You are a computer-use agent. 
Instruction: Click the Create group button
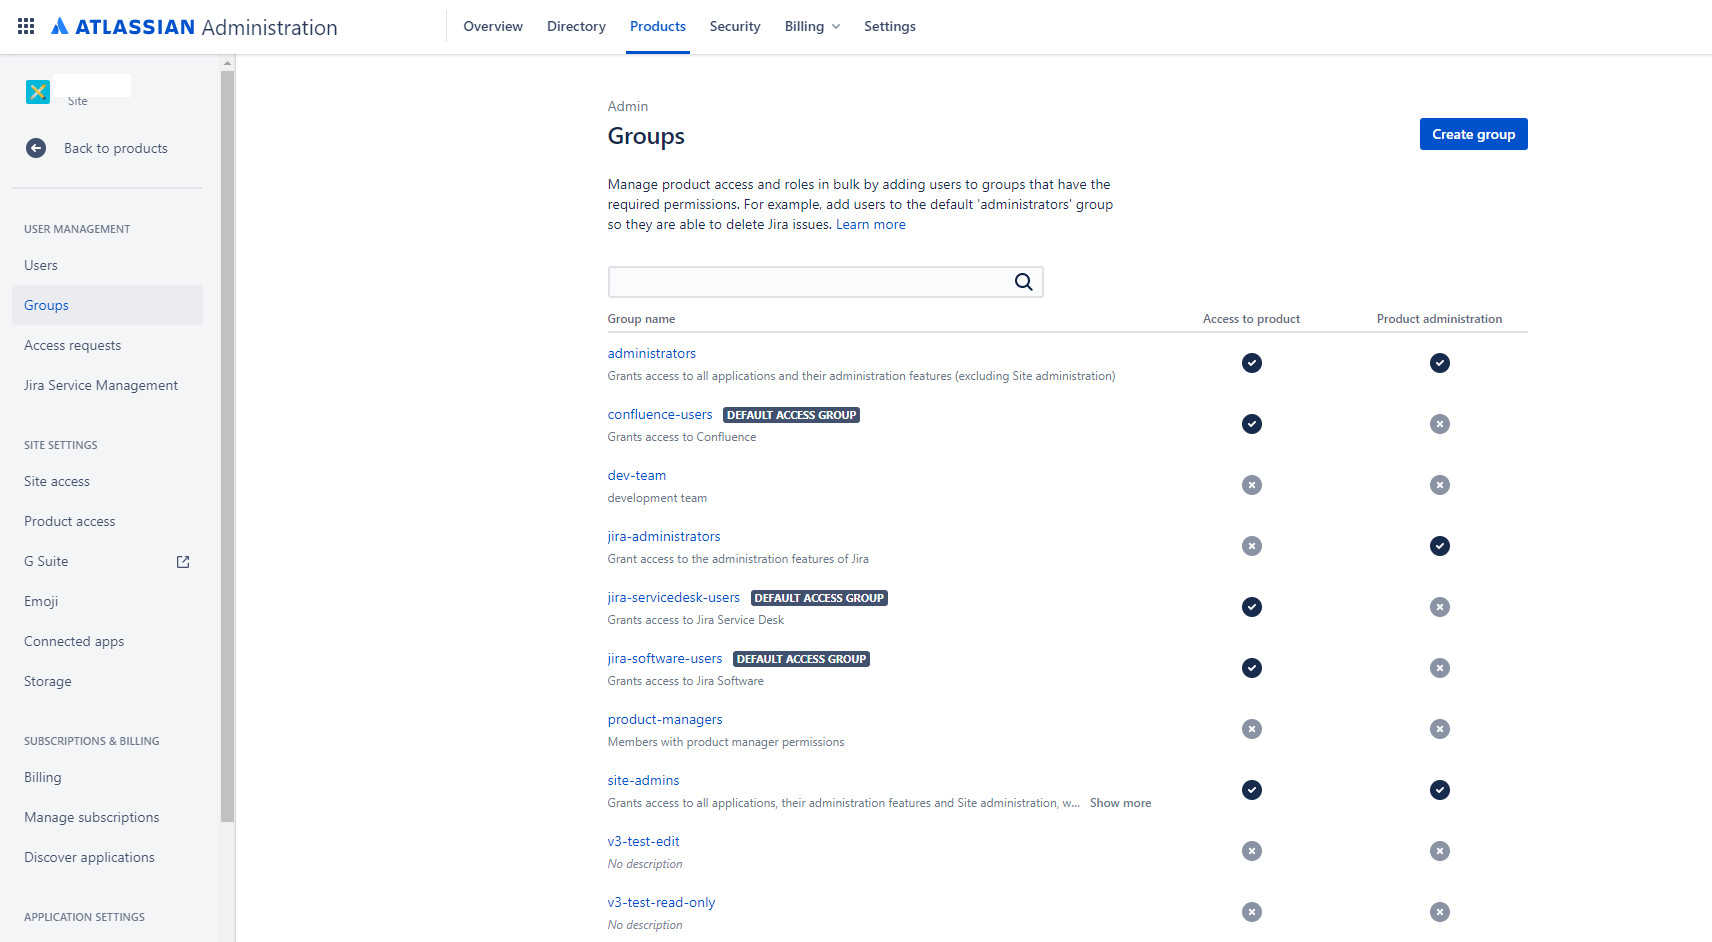point(1474,134)
